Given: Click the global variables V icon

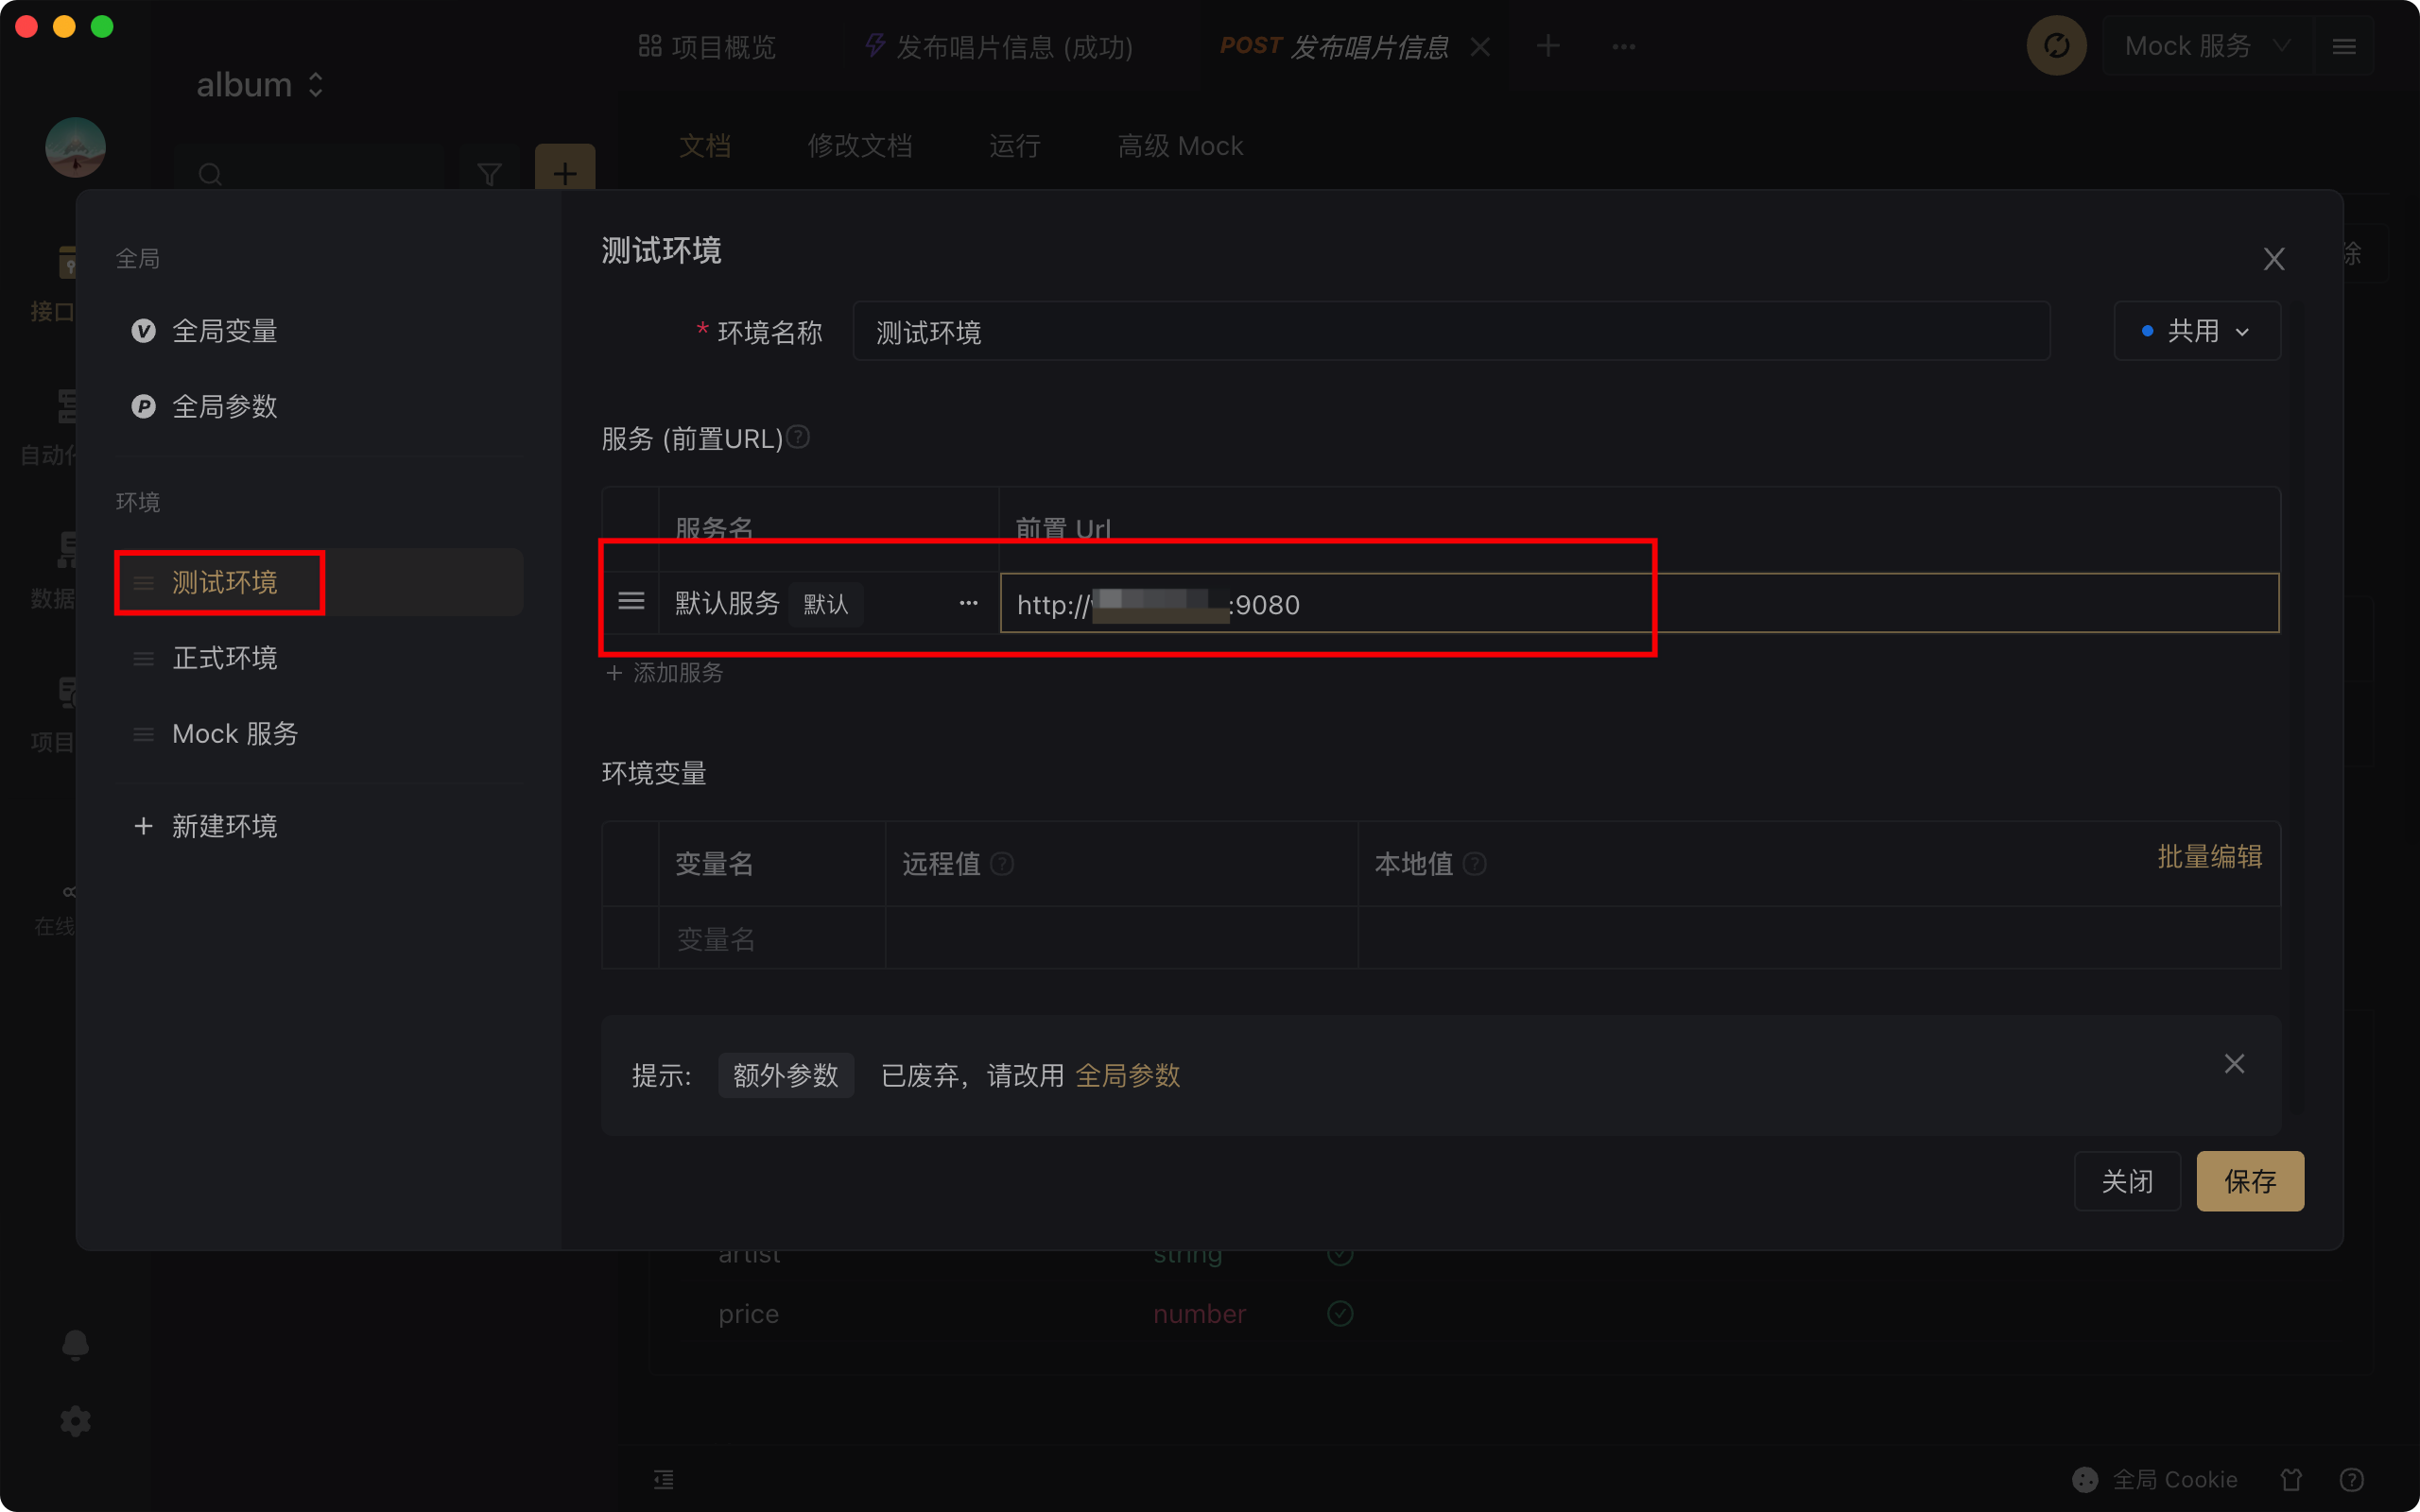Looking at the screenshot, I should 143,331.
